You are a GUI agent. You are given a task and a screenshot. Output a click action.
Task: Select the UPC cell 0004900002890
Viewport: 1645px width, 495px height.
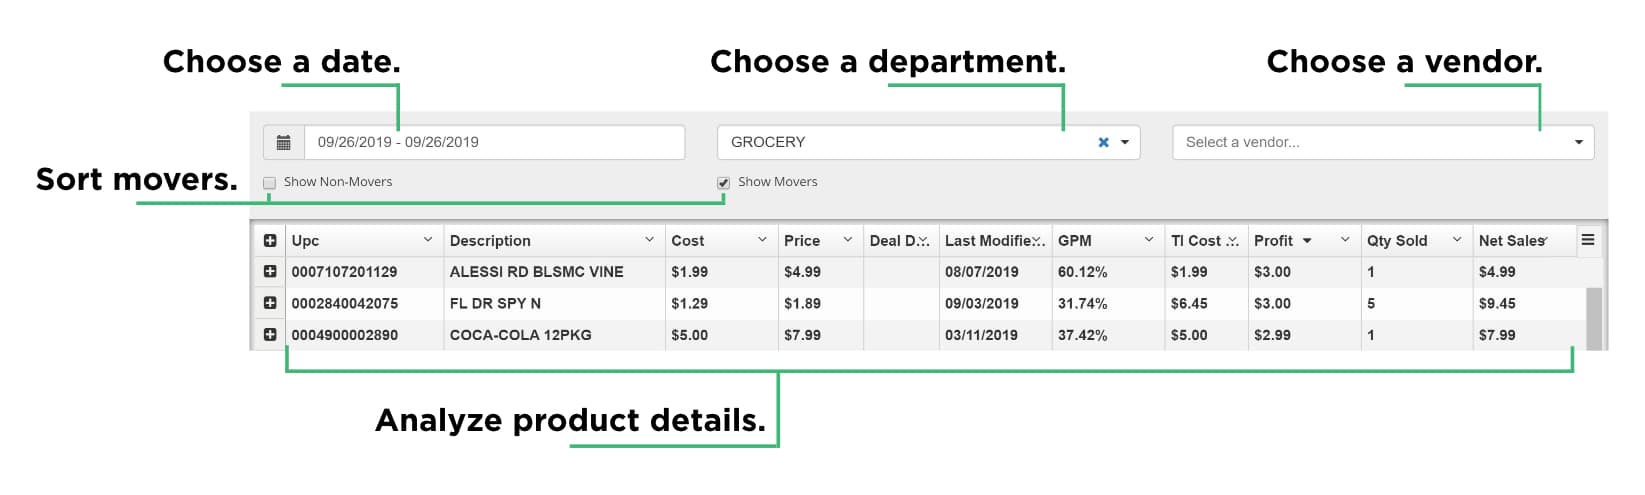click(x=344, y=335)
